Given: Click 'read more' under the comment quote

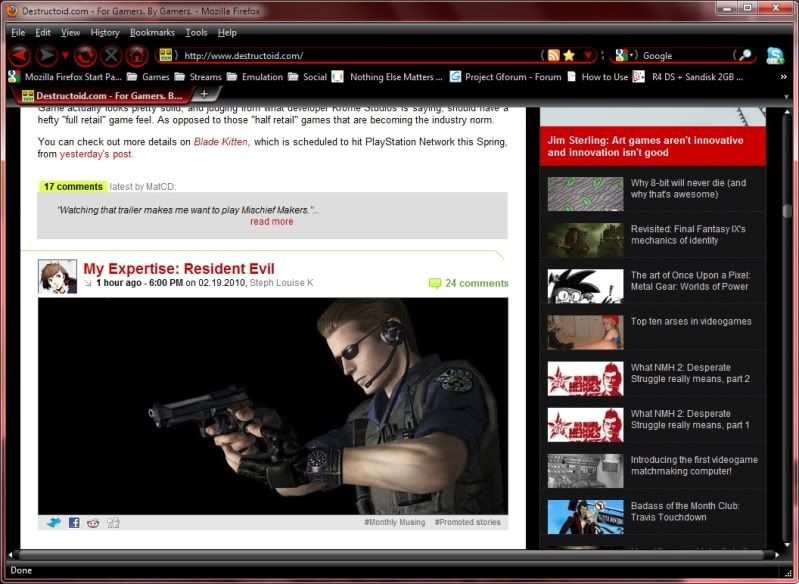Looking at the screenshot, I should tap(272, 222).
